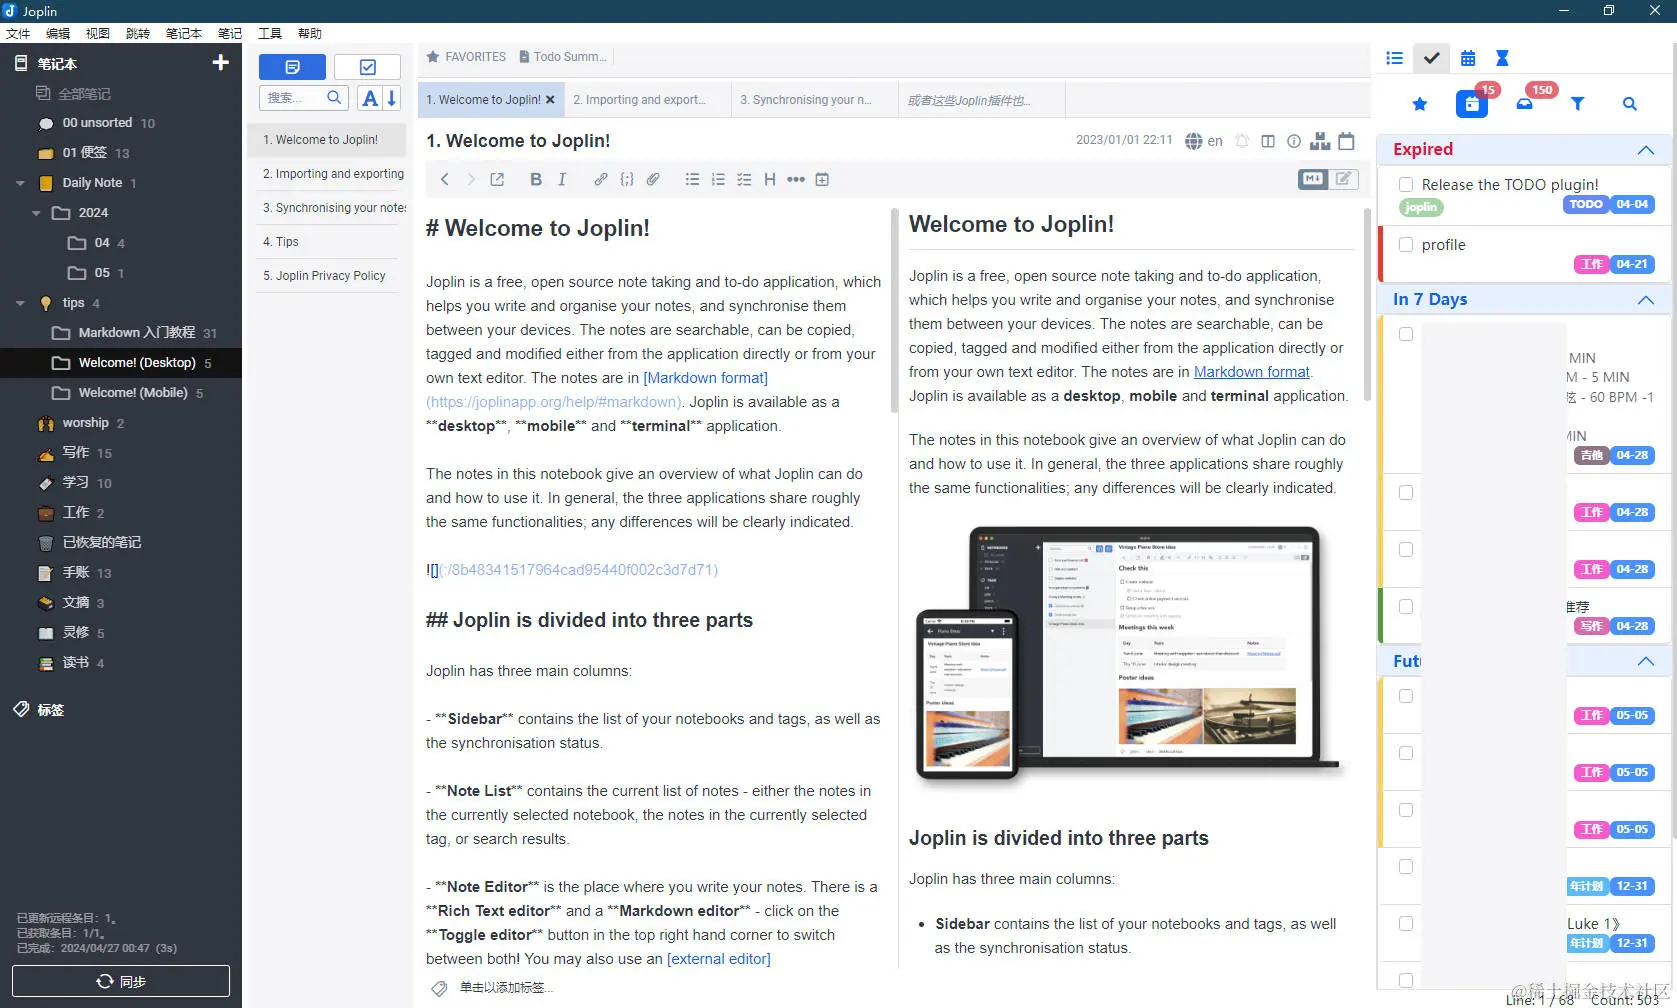1677x1008 pixels.
Task: Go back with the left chevron in the editor toolbar
Action: (445, 179)
